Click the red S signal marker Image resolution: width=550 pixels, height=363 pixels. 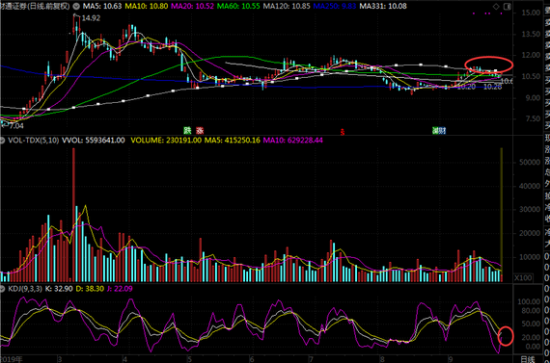point(342,132)
